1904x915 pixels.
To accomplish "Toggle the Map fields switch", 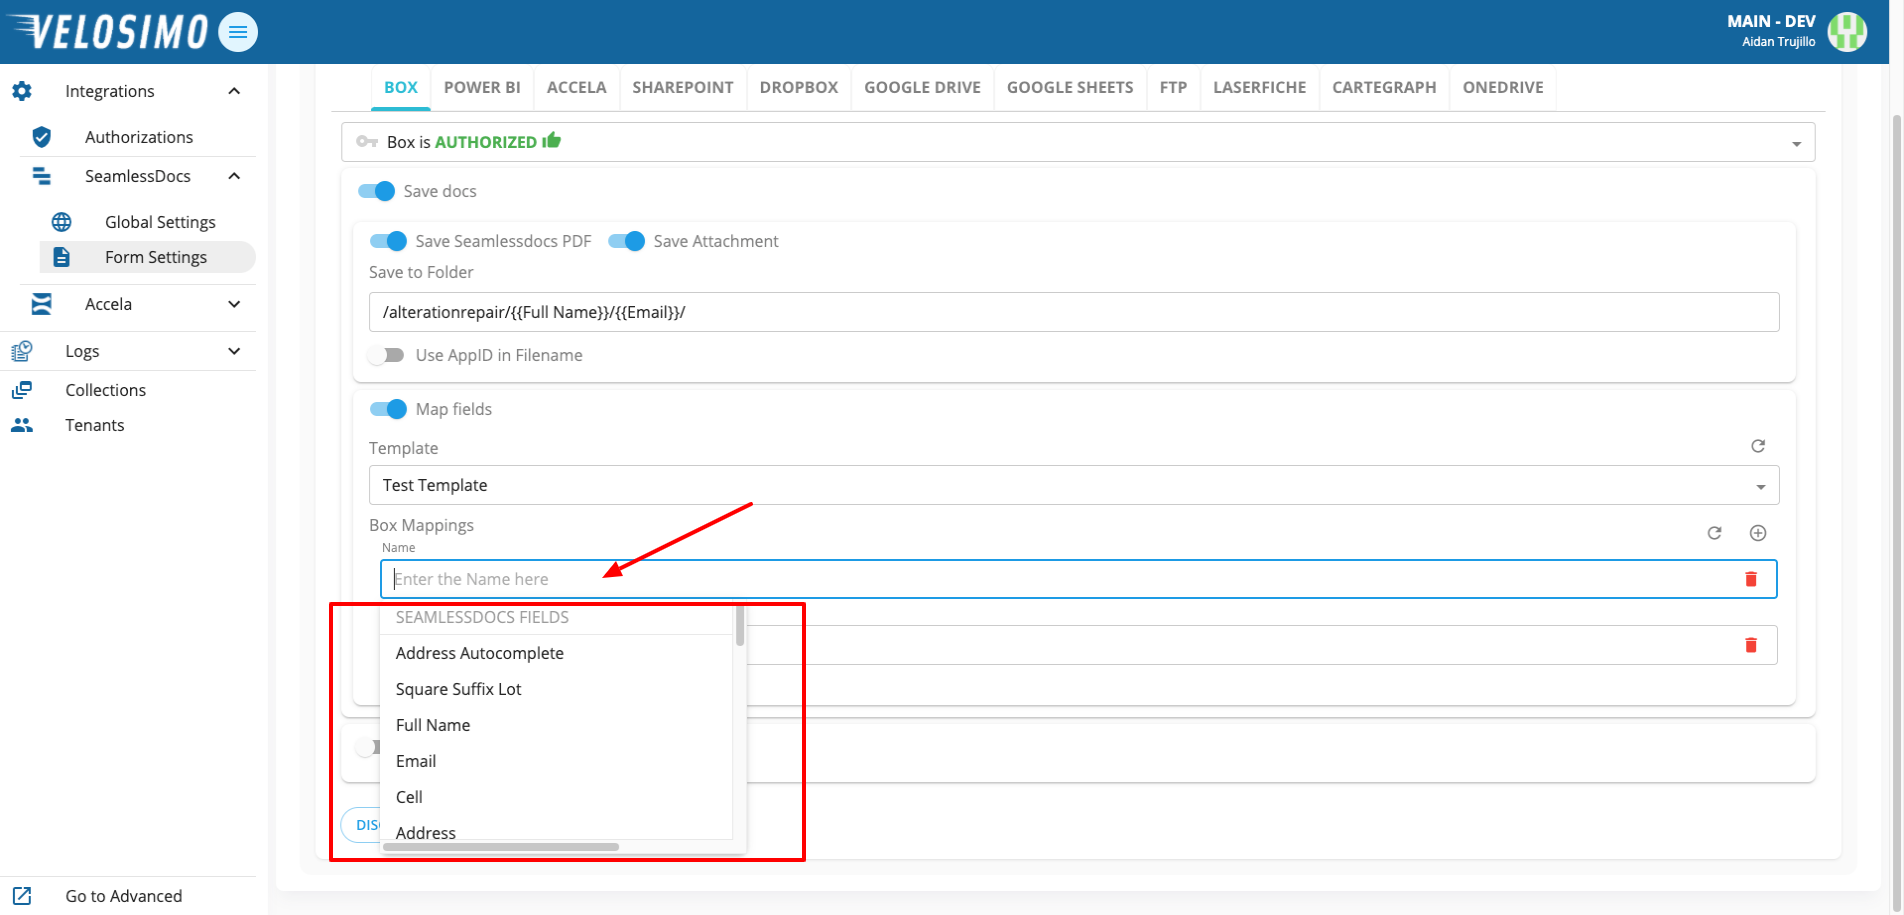I will [389, 409].
